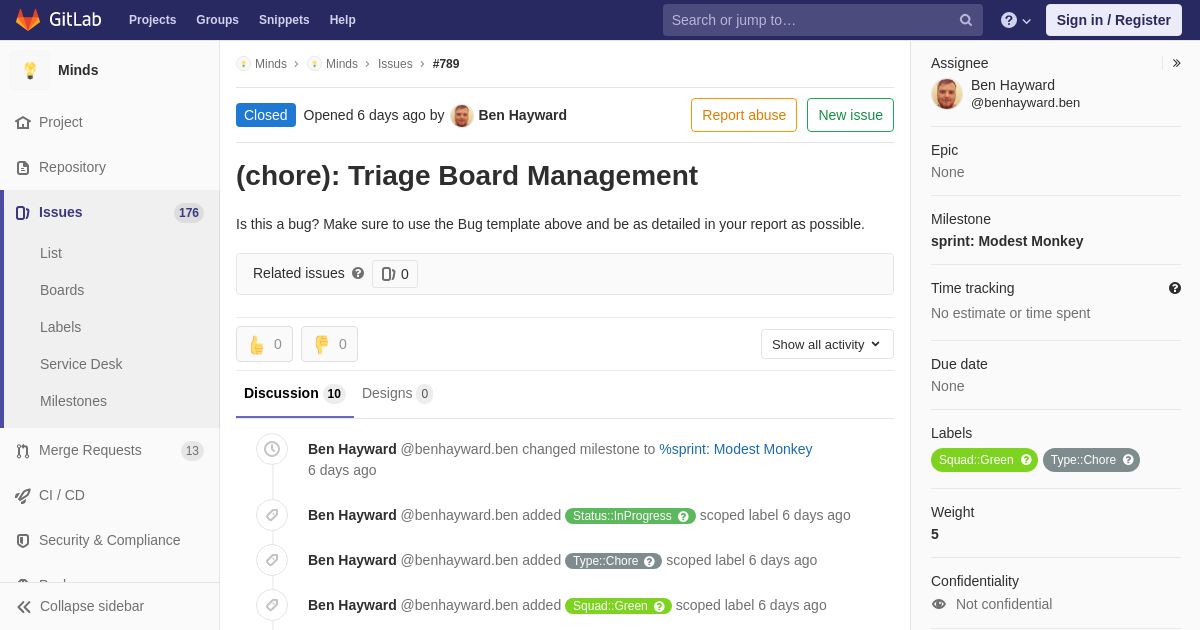This screenshot has height=630, width=1200.
Task: Click the thumbs up reaction button
Action: click(264, 344)
